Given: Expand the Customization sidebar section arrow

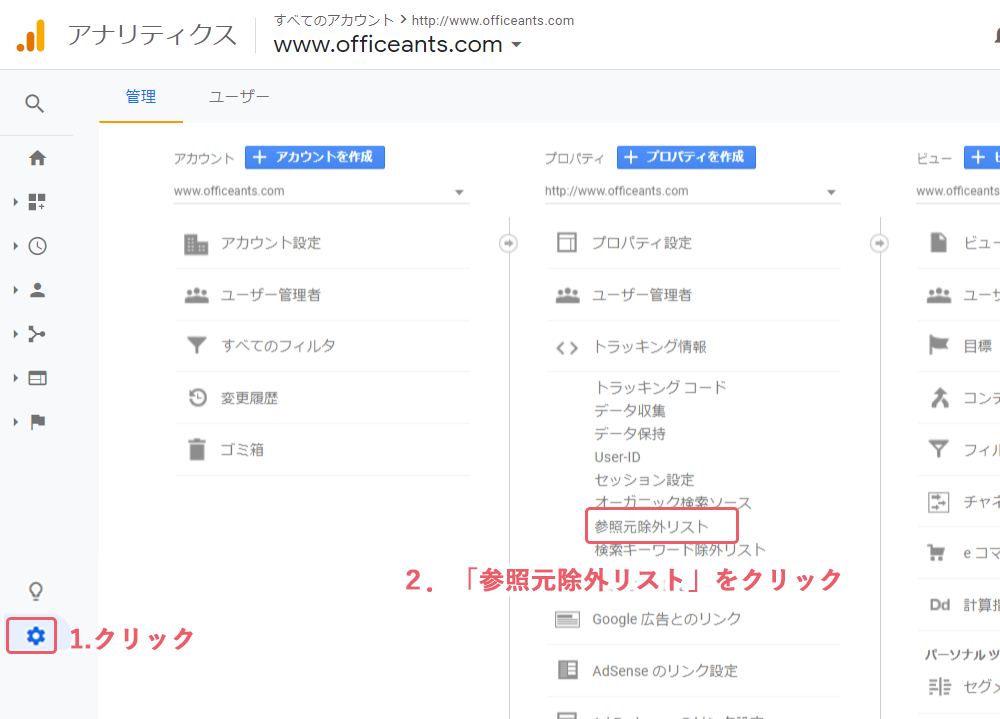Looking at the screenshot, I should 15,202.
